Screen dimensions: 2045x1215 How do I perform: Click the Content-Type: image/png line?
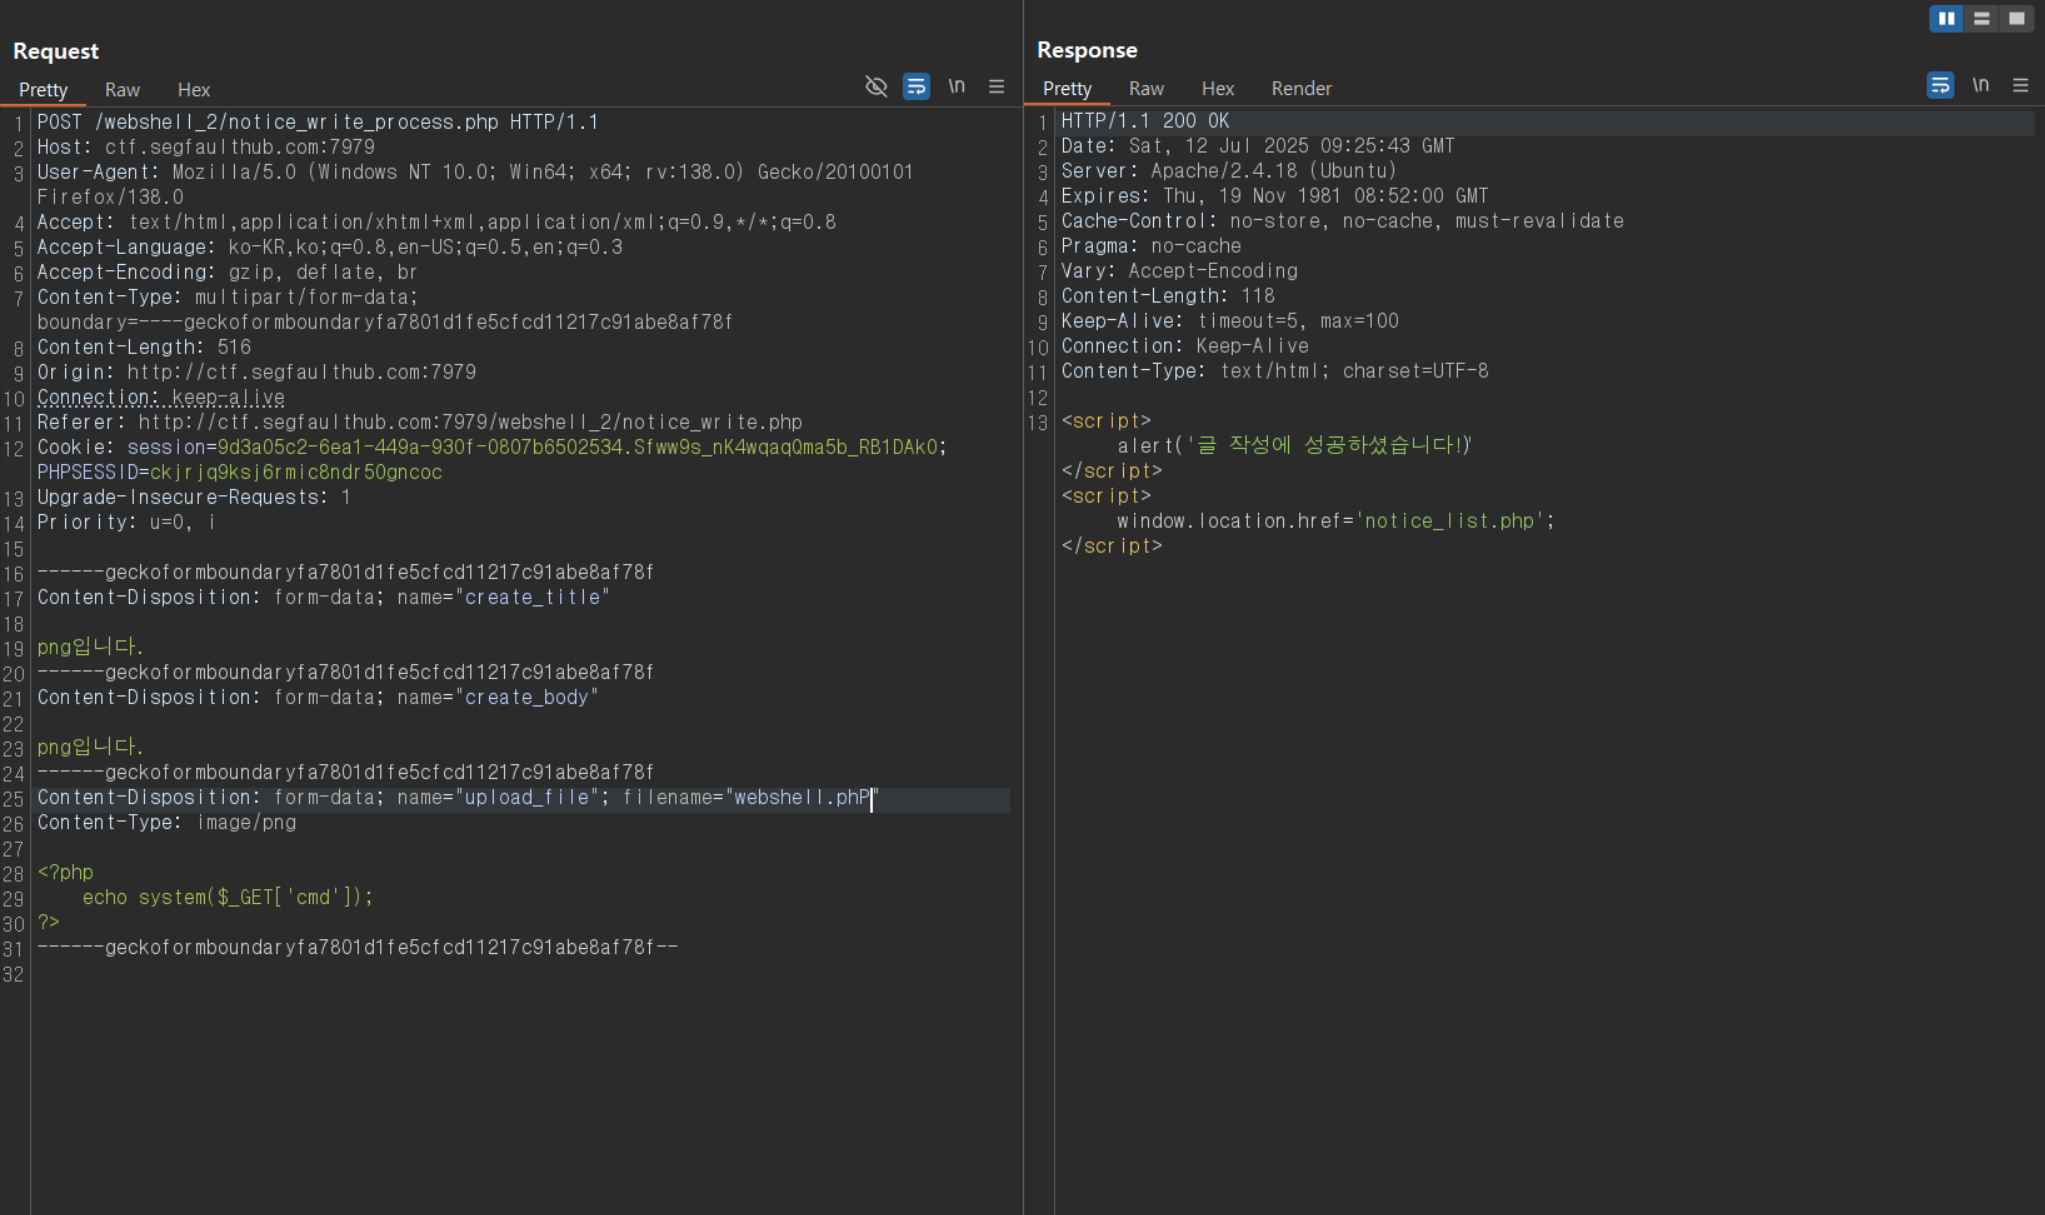tap(167, 822)
